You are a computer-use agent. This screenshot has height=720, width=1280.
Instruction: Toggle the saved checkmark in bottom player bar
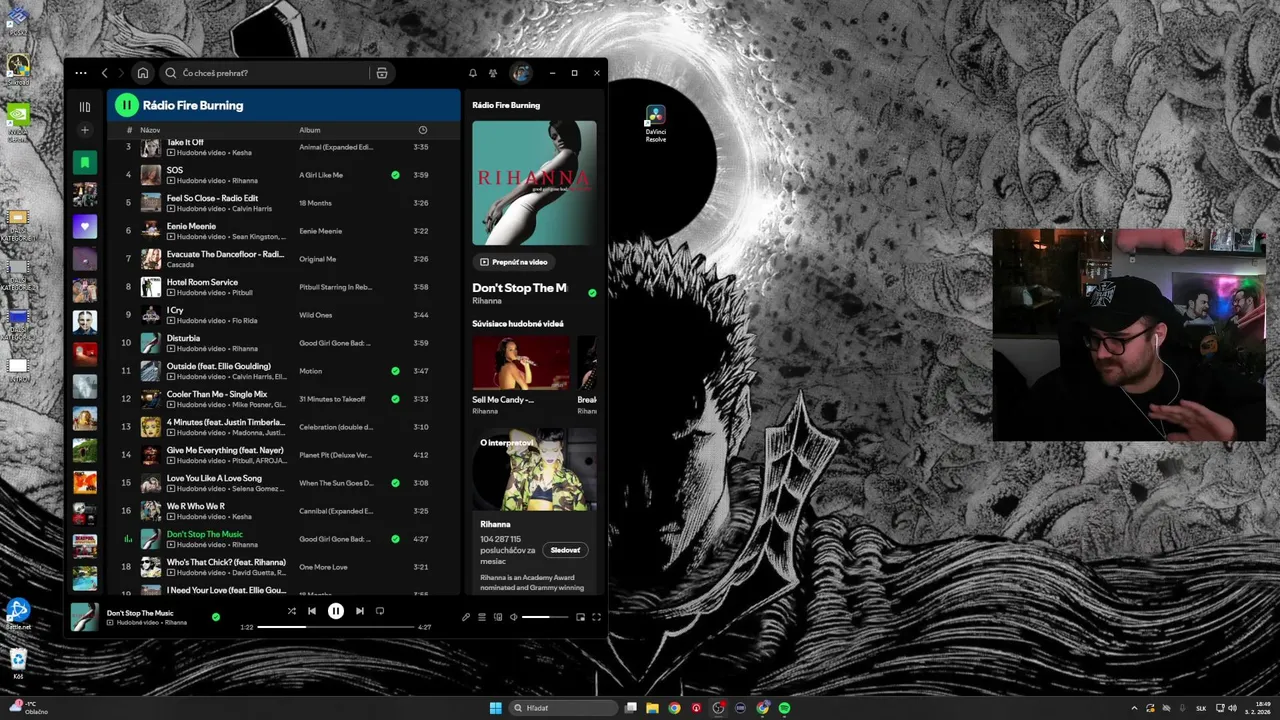tap(215, 617)
